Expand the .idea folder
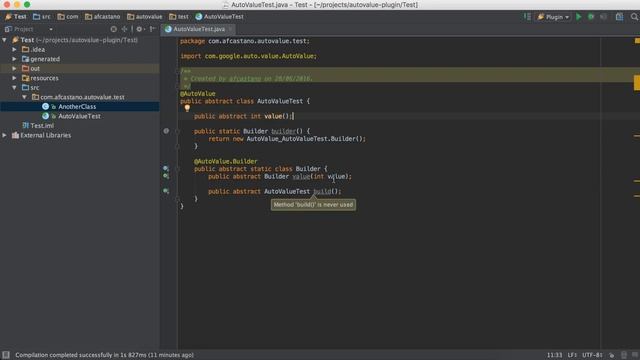Screen dimensions: 640x360 pos(14,49)
